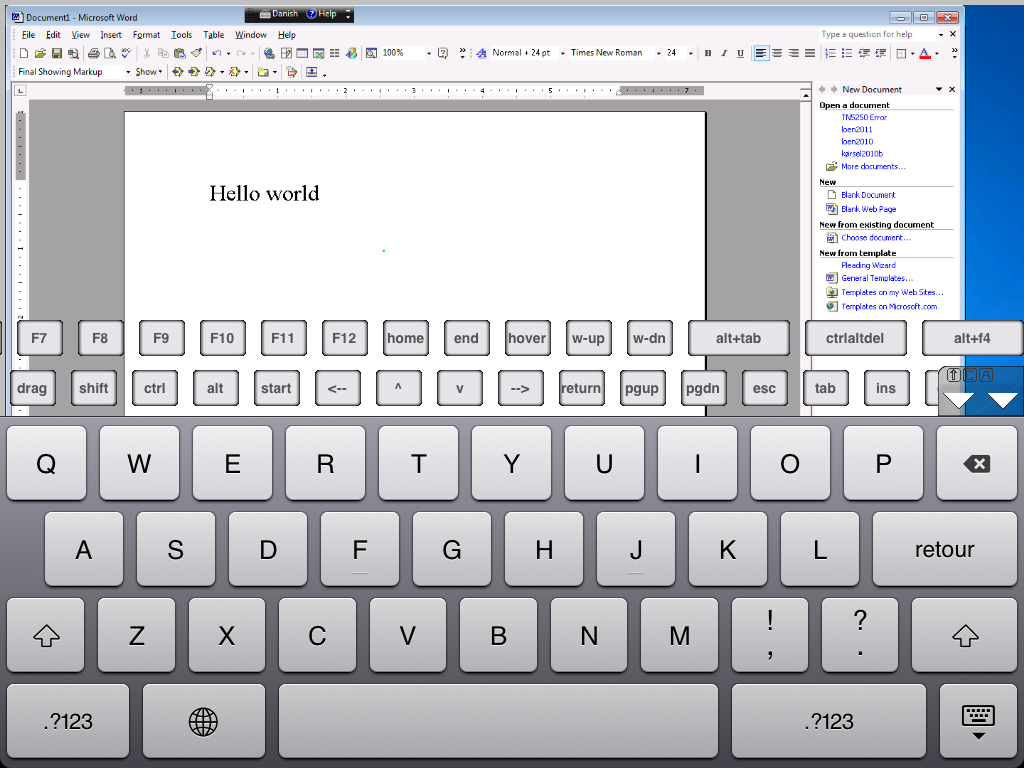Open the Times New Roman font dropdown
This screenshot has width=1024, height=768.
click(x=658, y=54)
